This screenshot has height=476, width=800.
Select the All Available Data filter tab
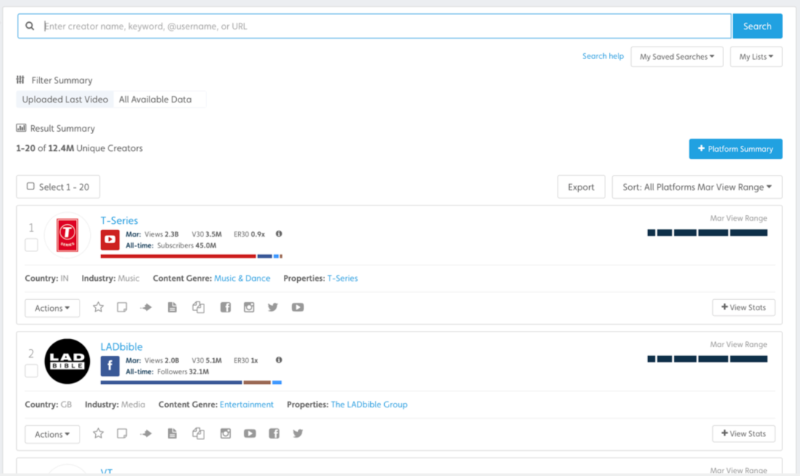[156, 99]
